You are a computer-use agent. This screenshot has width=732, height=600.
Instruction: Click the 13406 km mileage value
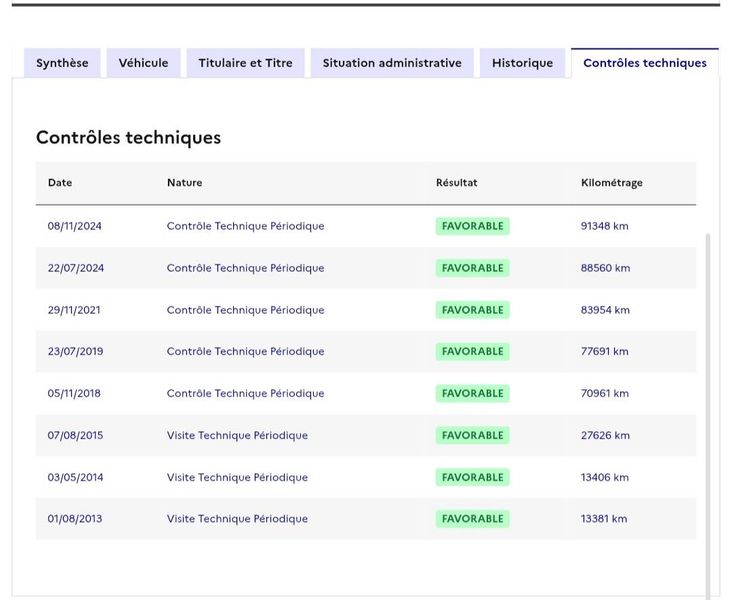point(605,477)
